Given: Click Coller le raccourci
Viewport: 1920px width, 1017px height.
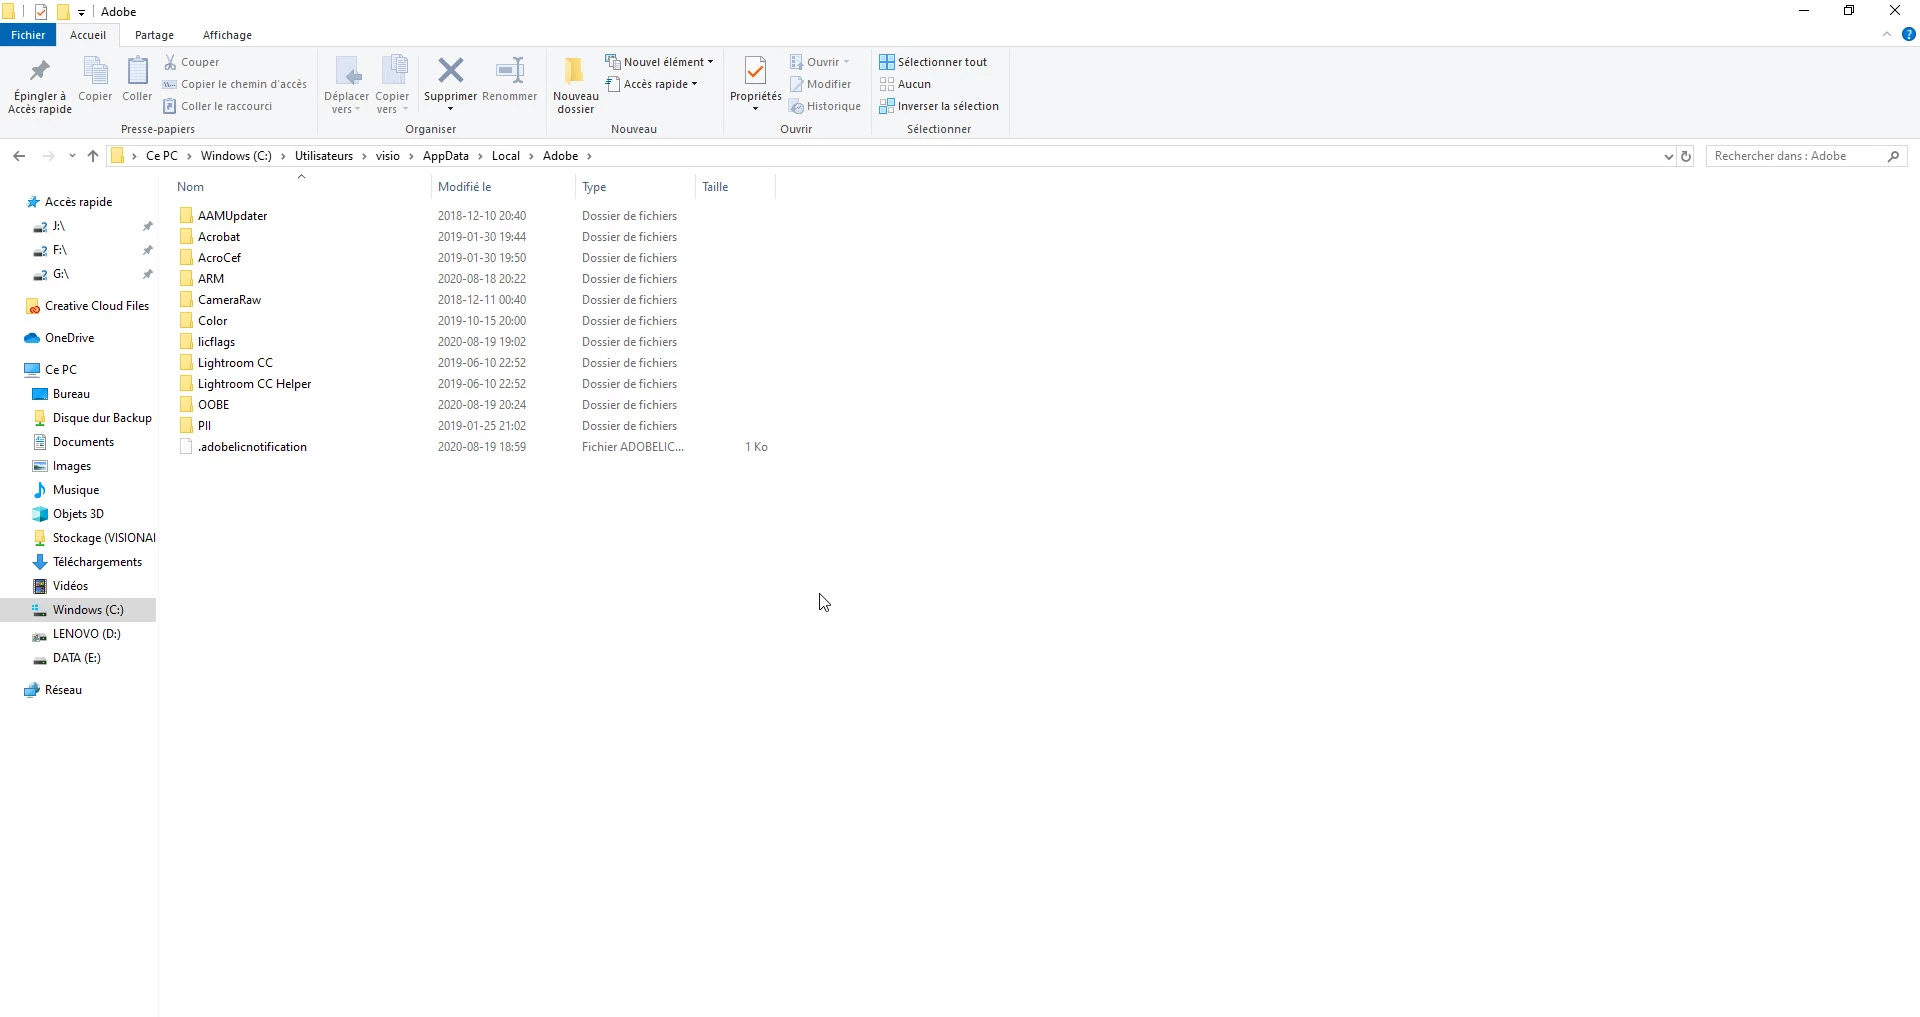Looking at the screenshot, I should coord(218,106).
